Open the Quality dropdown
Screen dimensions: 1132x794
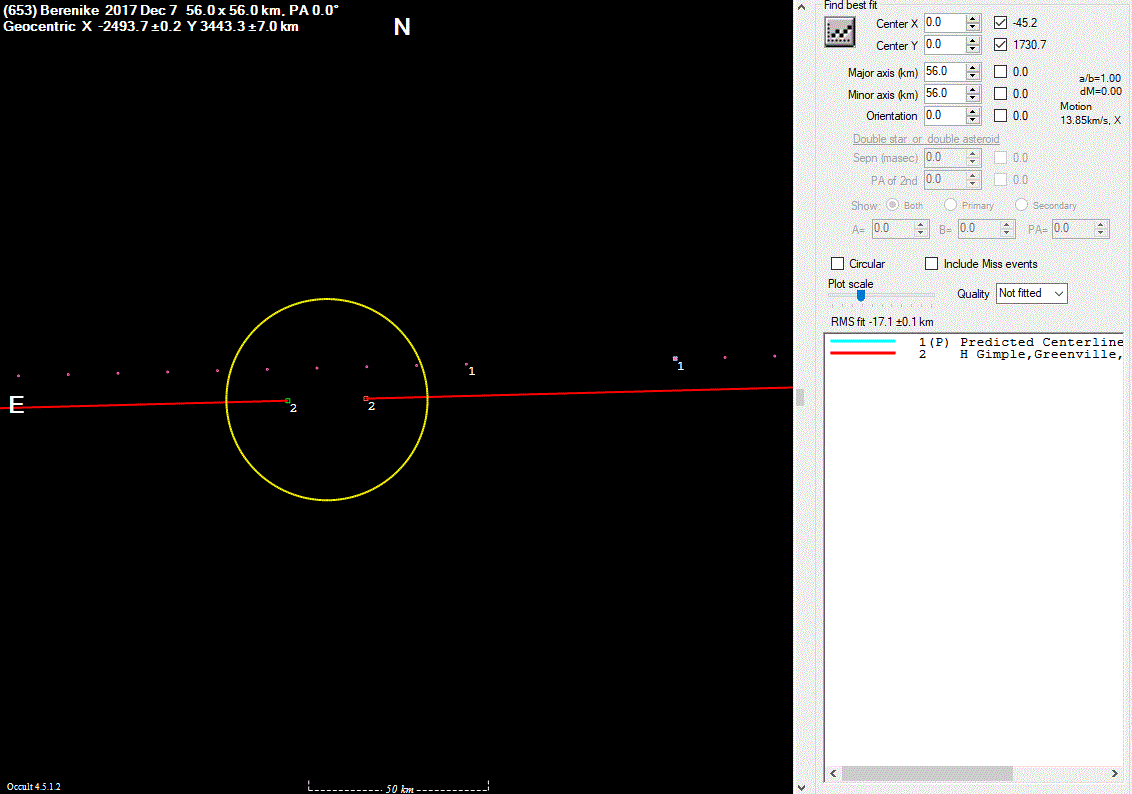point(1031,293)
